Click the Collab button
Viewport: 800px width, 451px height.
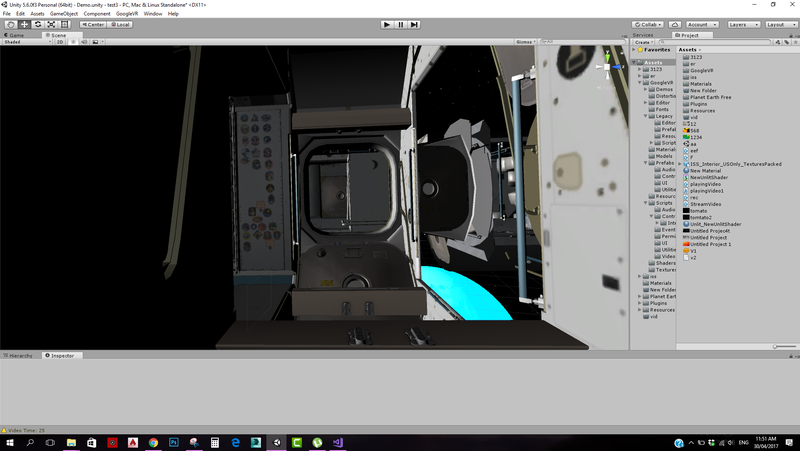[647, 24]
